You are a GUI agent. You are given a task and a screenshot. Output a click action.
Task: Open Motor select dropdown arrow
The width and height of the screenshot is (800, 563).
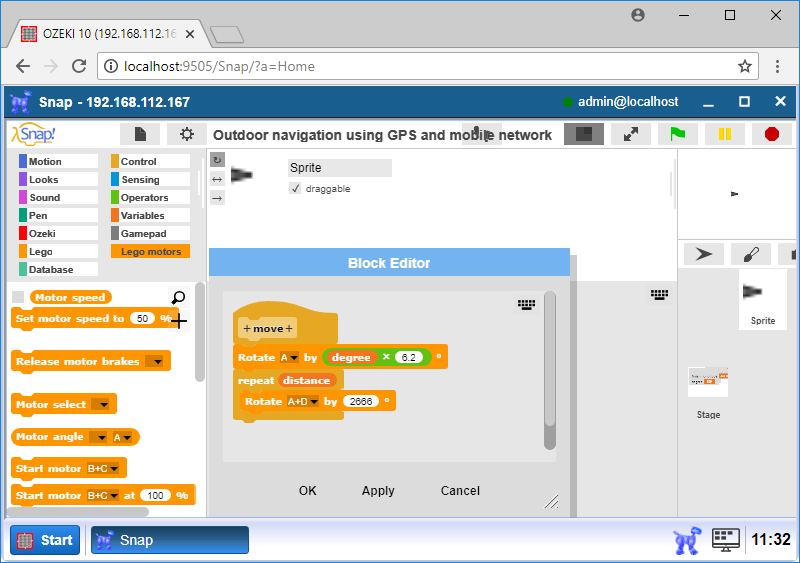(x=101, y=404)
